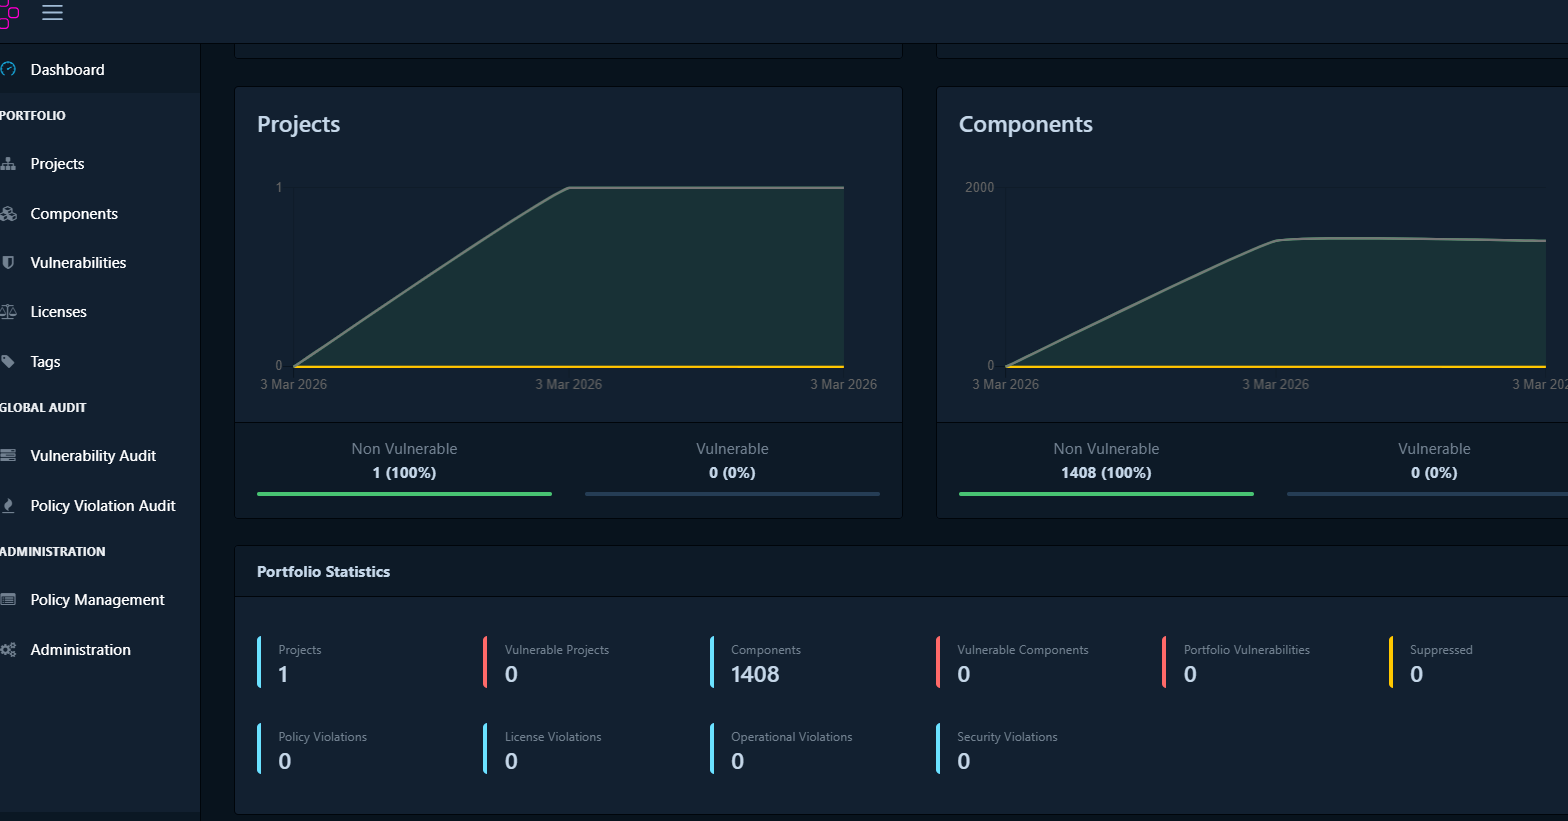
Task: Click the Licenses balance scale icon
Action: click(x=8, y=312)
